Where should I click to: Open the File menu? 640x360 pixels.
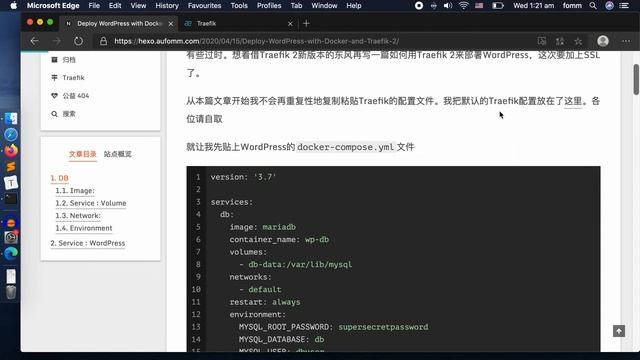click(94, 6)
